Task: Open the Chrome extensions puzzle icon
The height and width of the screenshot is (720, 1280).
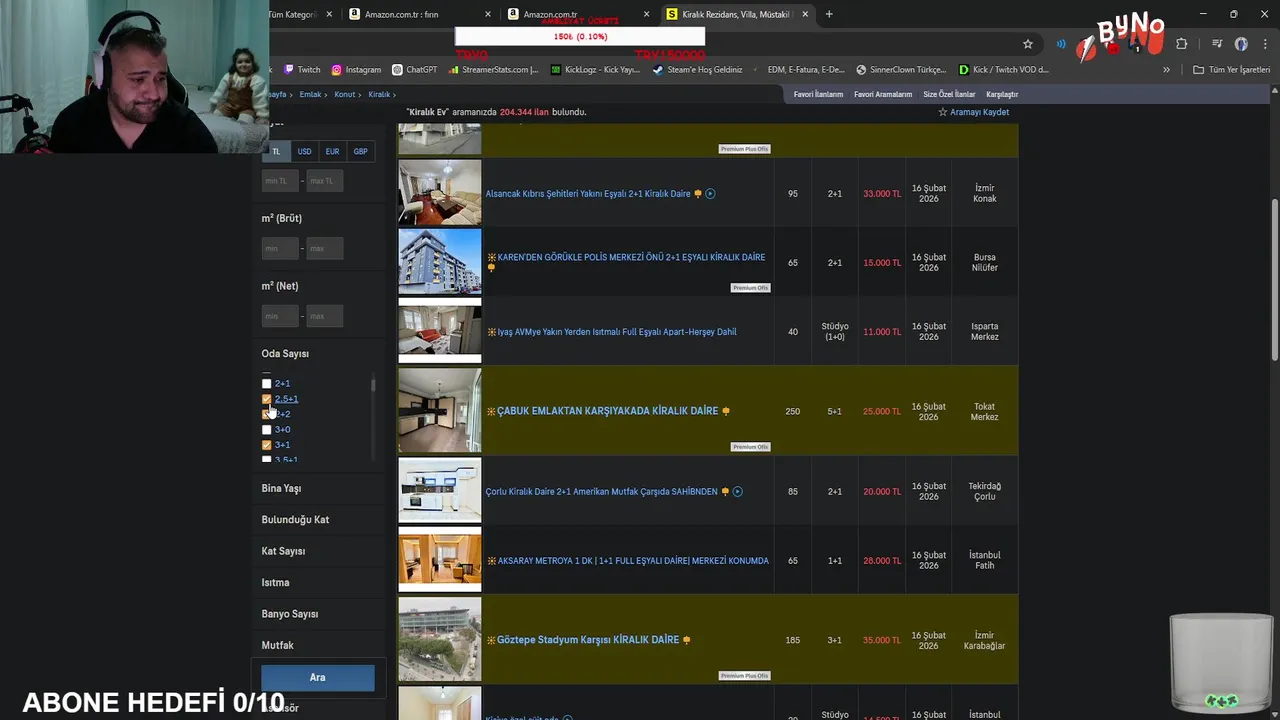Action: coord(1181,44)
